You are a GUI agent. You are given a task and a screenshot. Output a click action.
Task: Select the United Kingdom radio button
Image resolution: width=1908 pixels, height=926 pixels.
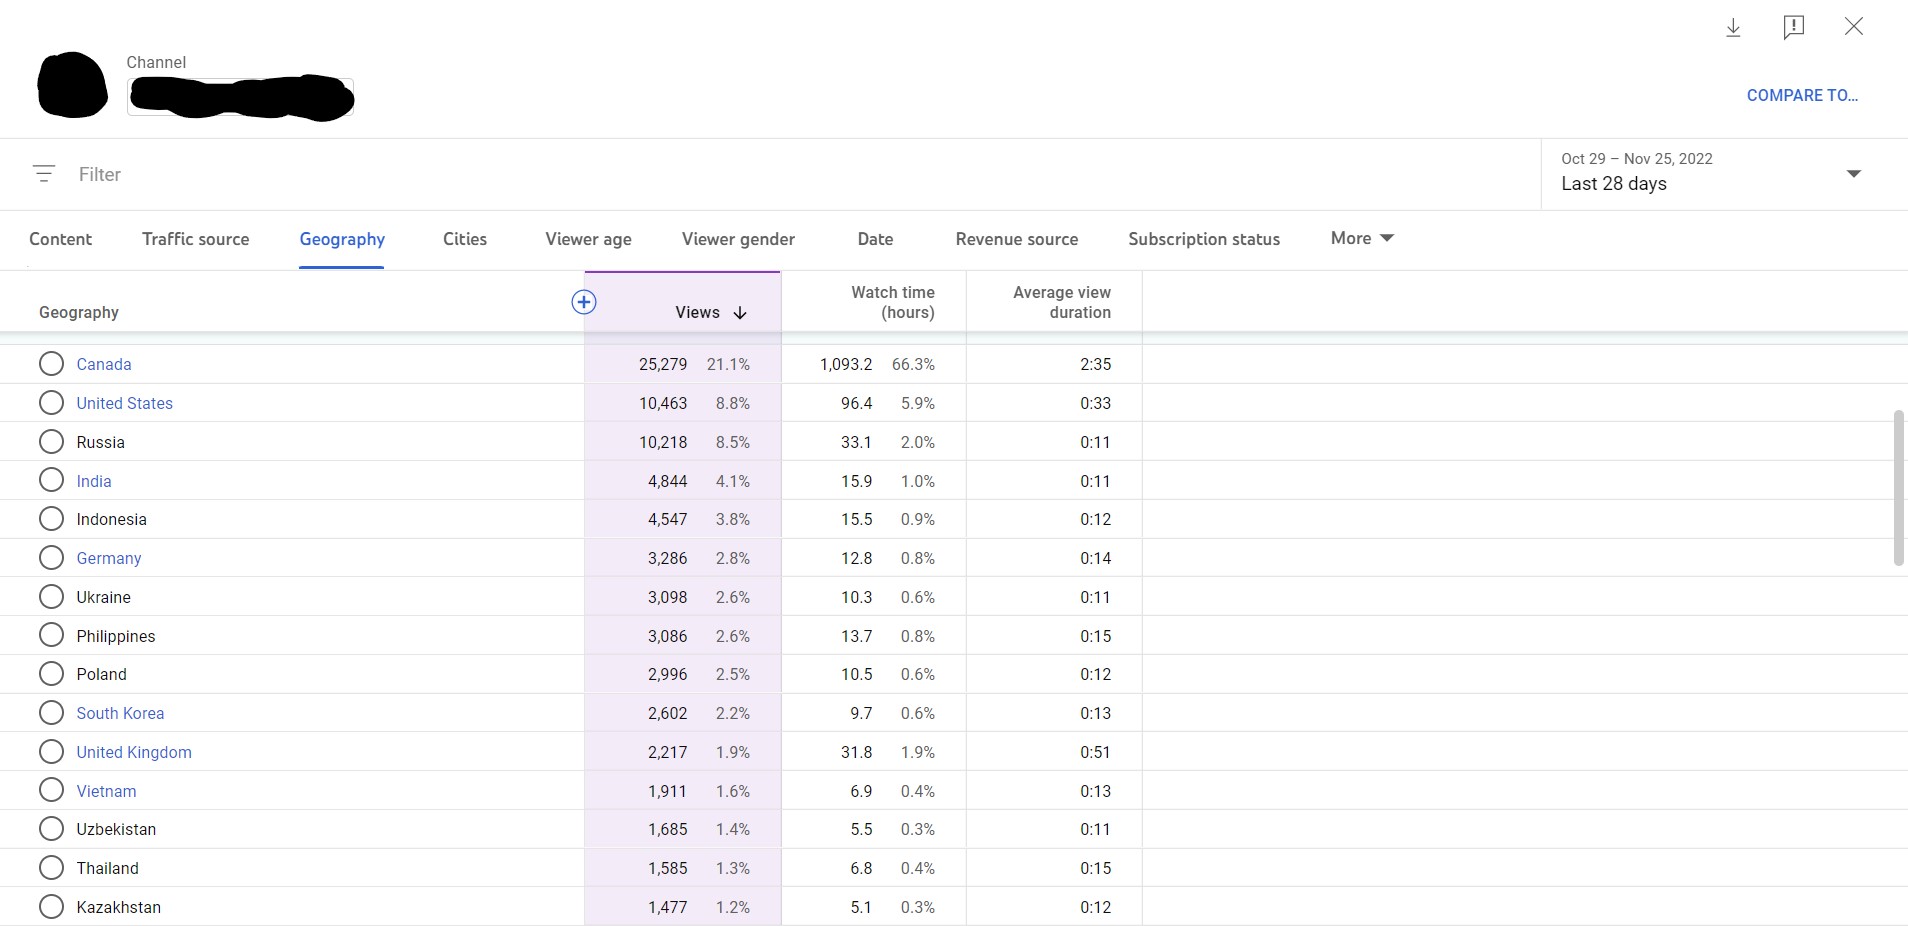pyautogui.click(x=51, y=752)
